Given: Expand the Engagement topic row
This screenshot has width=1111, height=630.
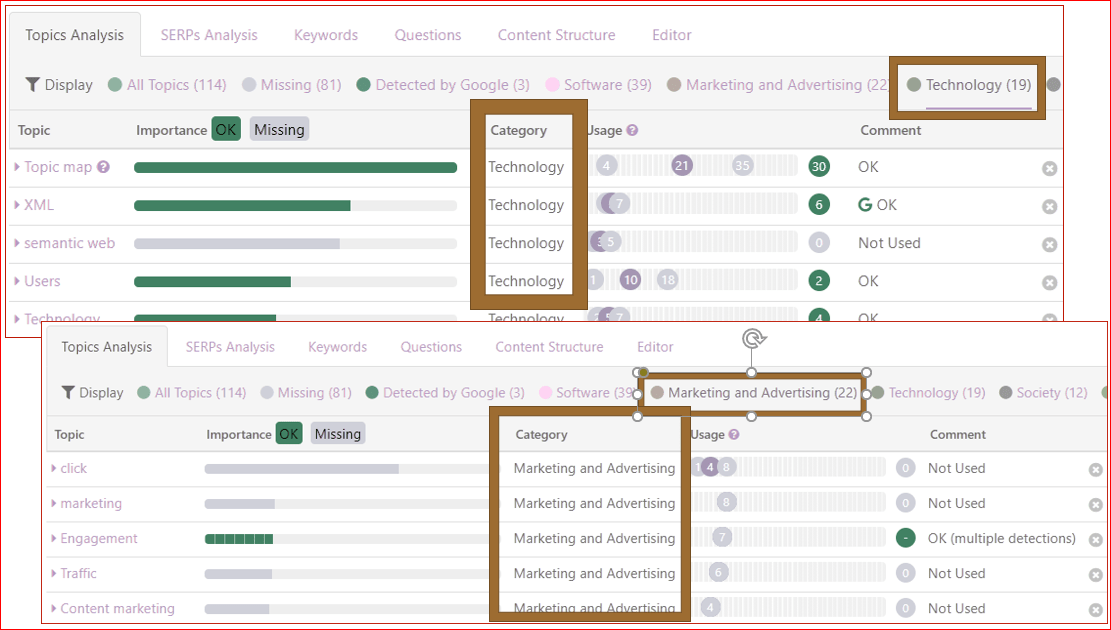Looking at the screenshot, I should 54,539.
